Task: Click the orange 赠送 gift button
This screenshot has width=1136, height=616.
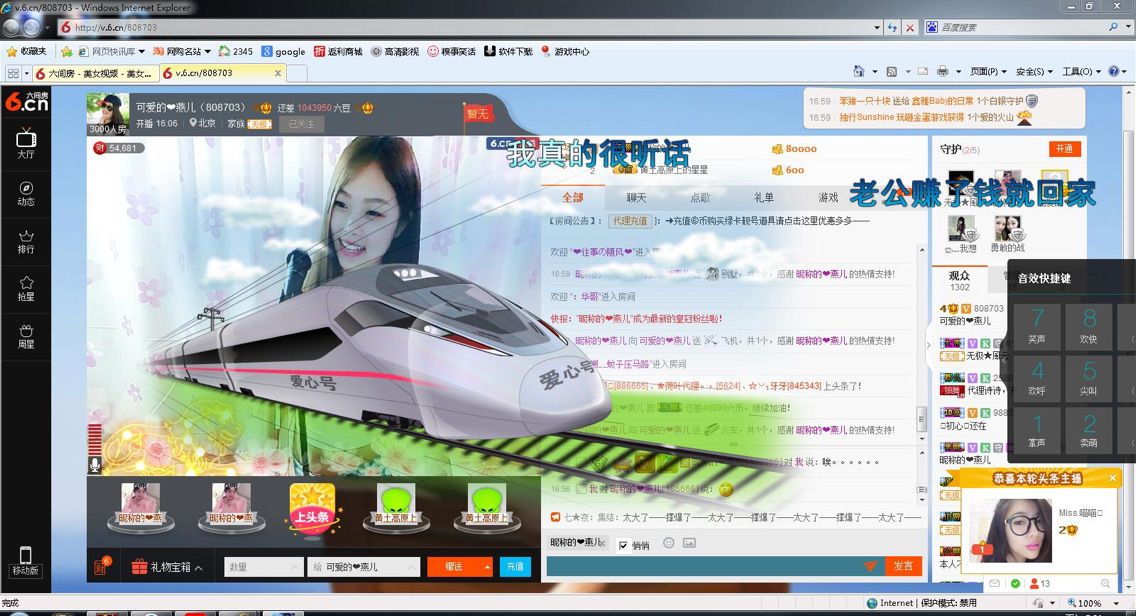Action: tap(454, 567)
